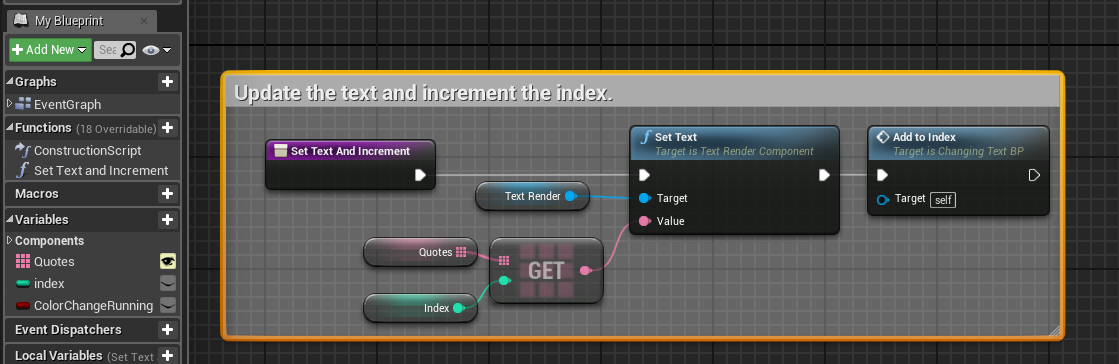Select the Quotes variable
The height and width of the screenshot is (364, 1119).
54,262
